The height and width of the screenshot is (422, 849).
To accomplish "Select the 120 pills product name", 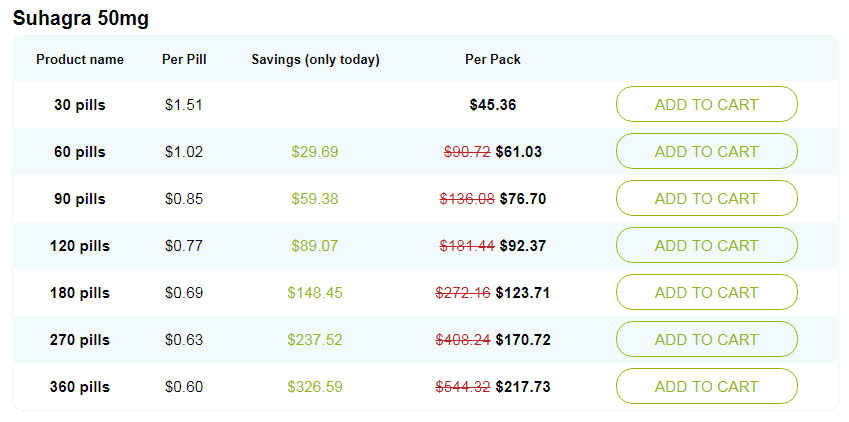I will 80,246.
